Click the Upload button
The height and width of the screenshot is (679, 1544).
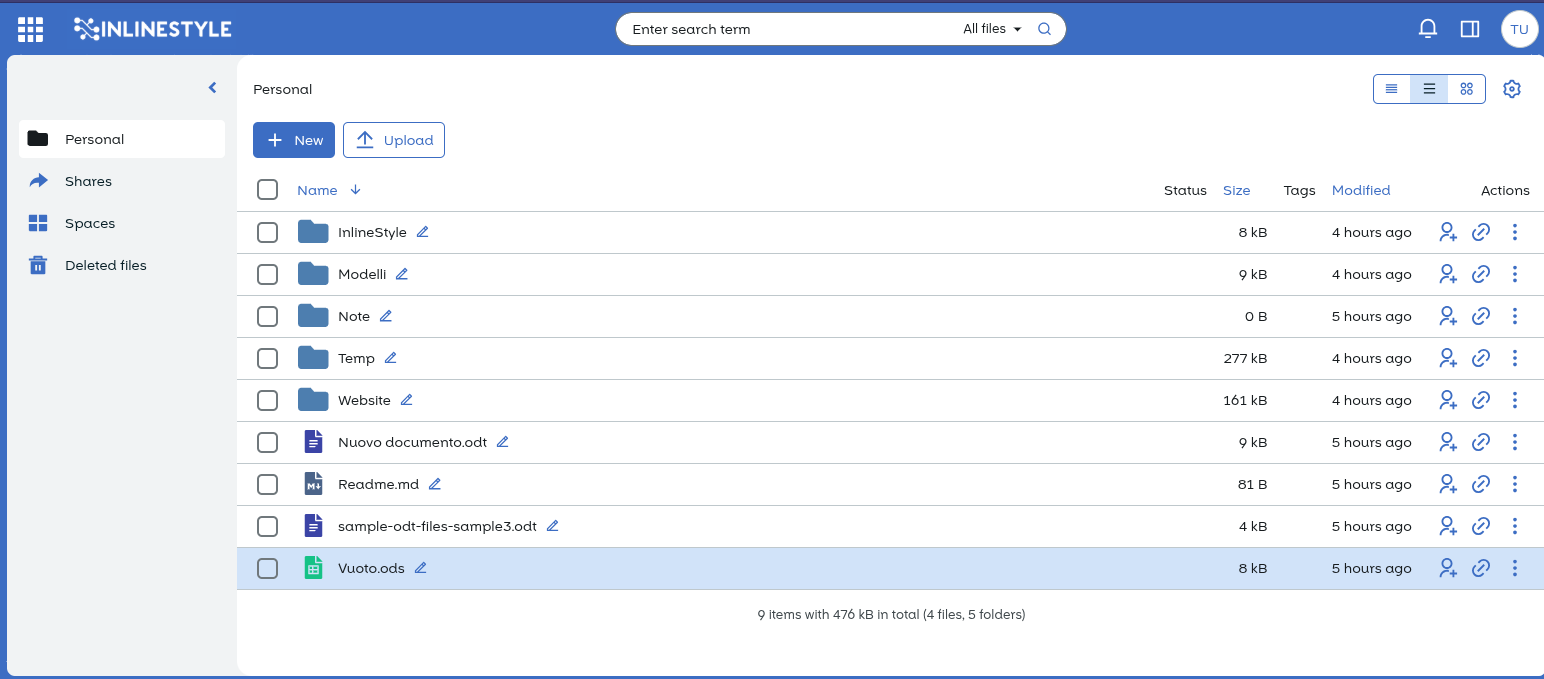394,140
